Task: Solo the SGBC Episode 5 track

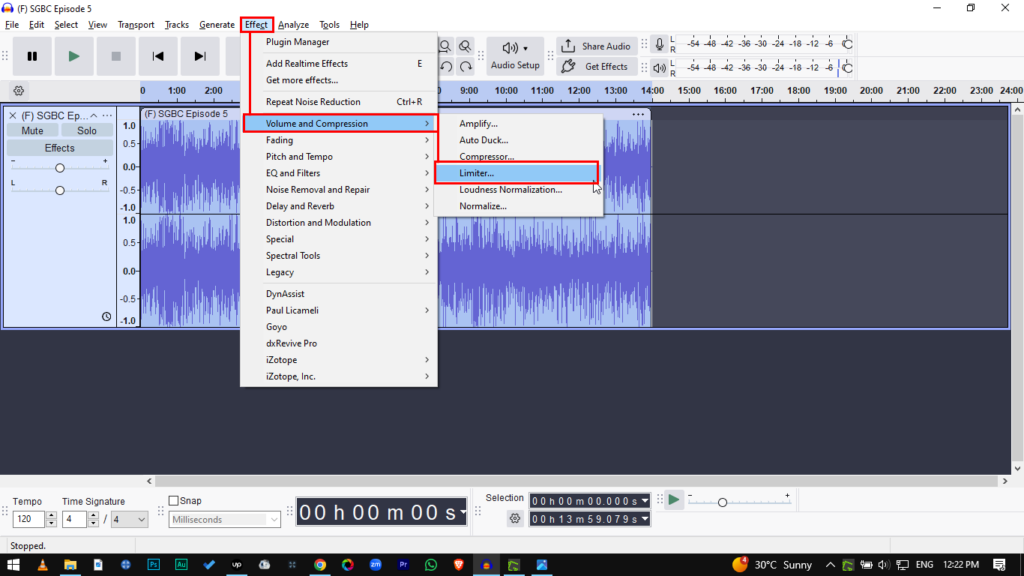Action: pyautogui.click(x=87, y=131)
